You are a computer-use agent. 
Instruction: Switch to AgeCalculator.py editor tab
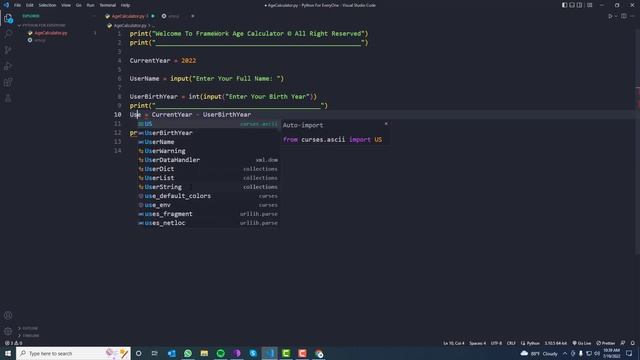tap(129, 16)
